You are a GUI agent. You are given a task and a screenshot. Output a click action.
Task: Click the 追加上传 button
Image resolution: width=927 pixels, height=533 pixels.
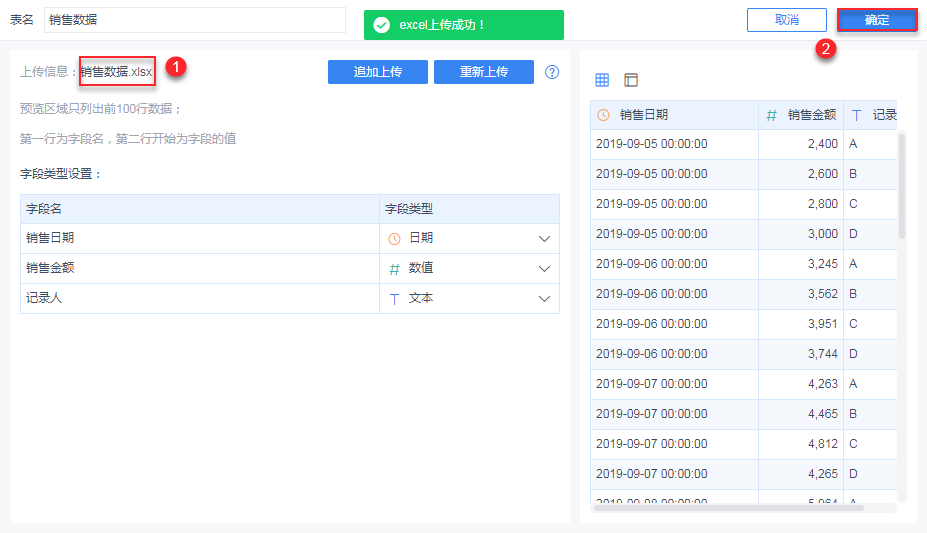(378, 72)
